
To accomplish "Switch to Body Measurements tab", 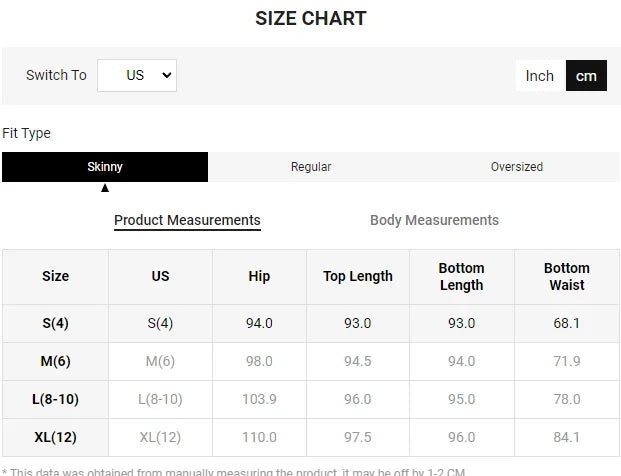I will click(x=434, y=221).
